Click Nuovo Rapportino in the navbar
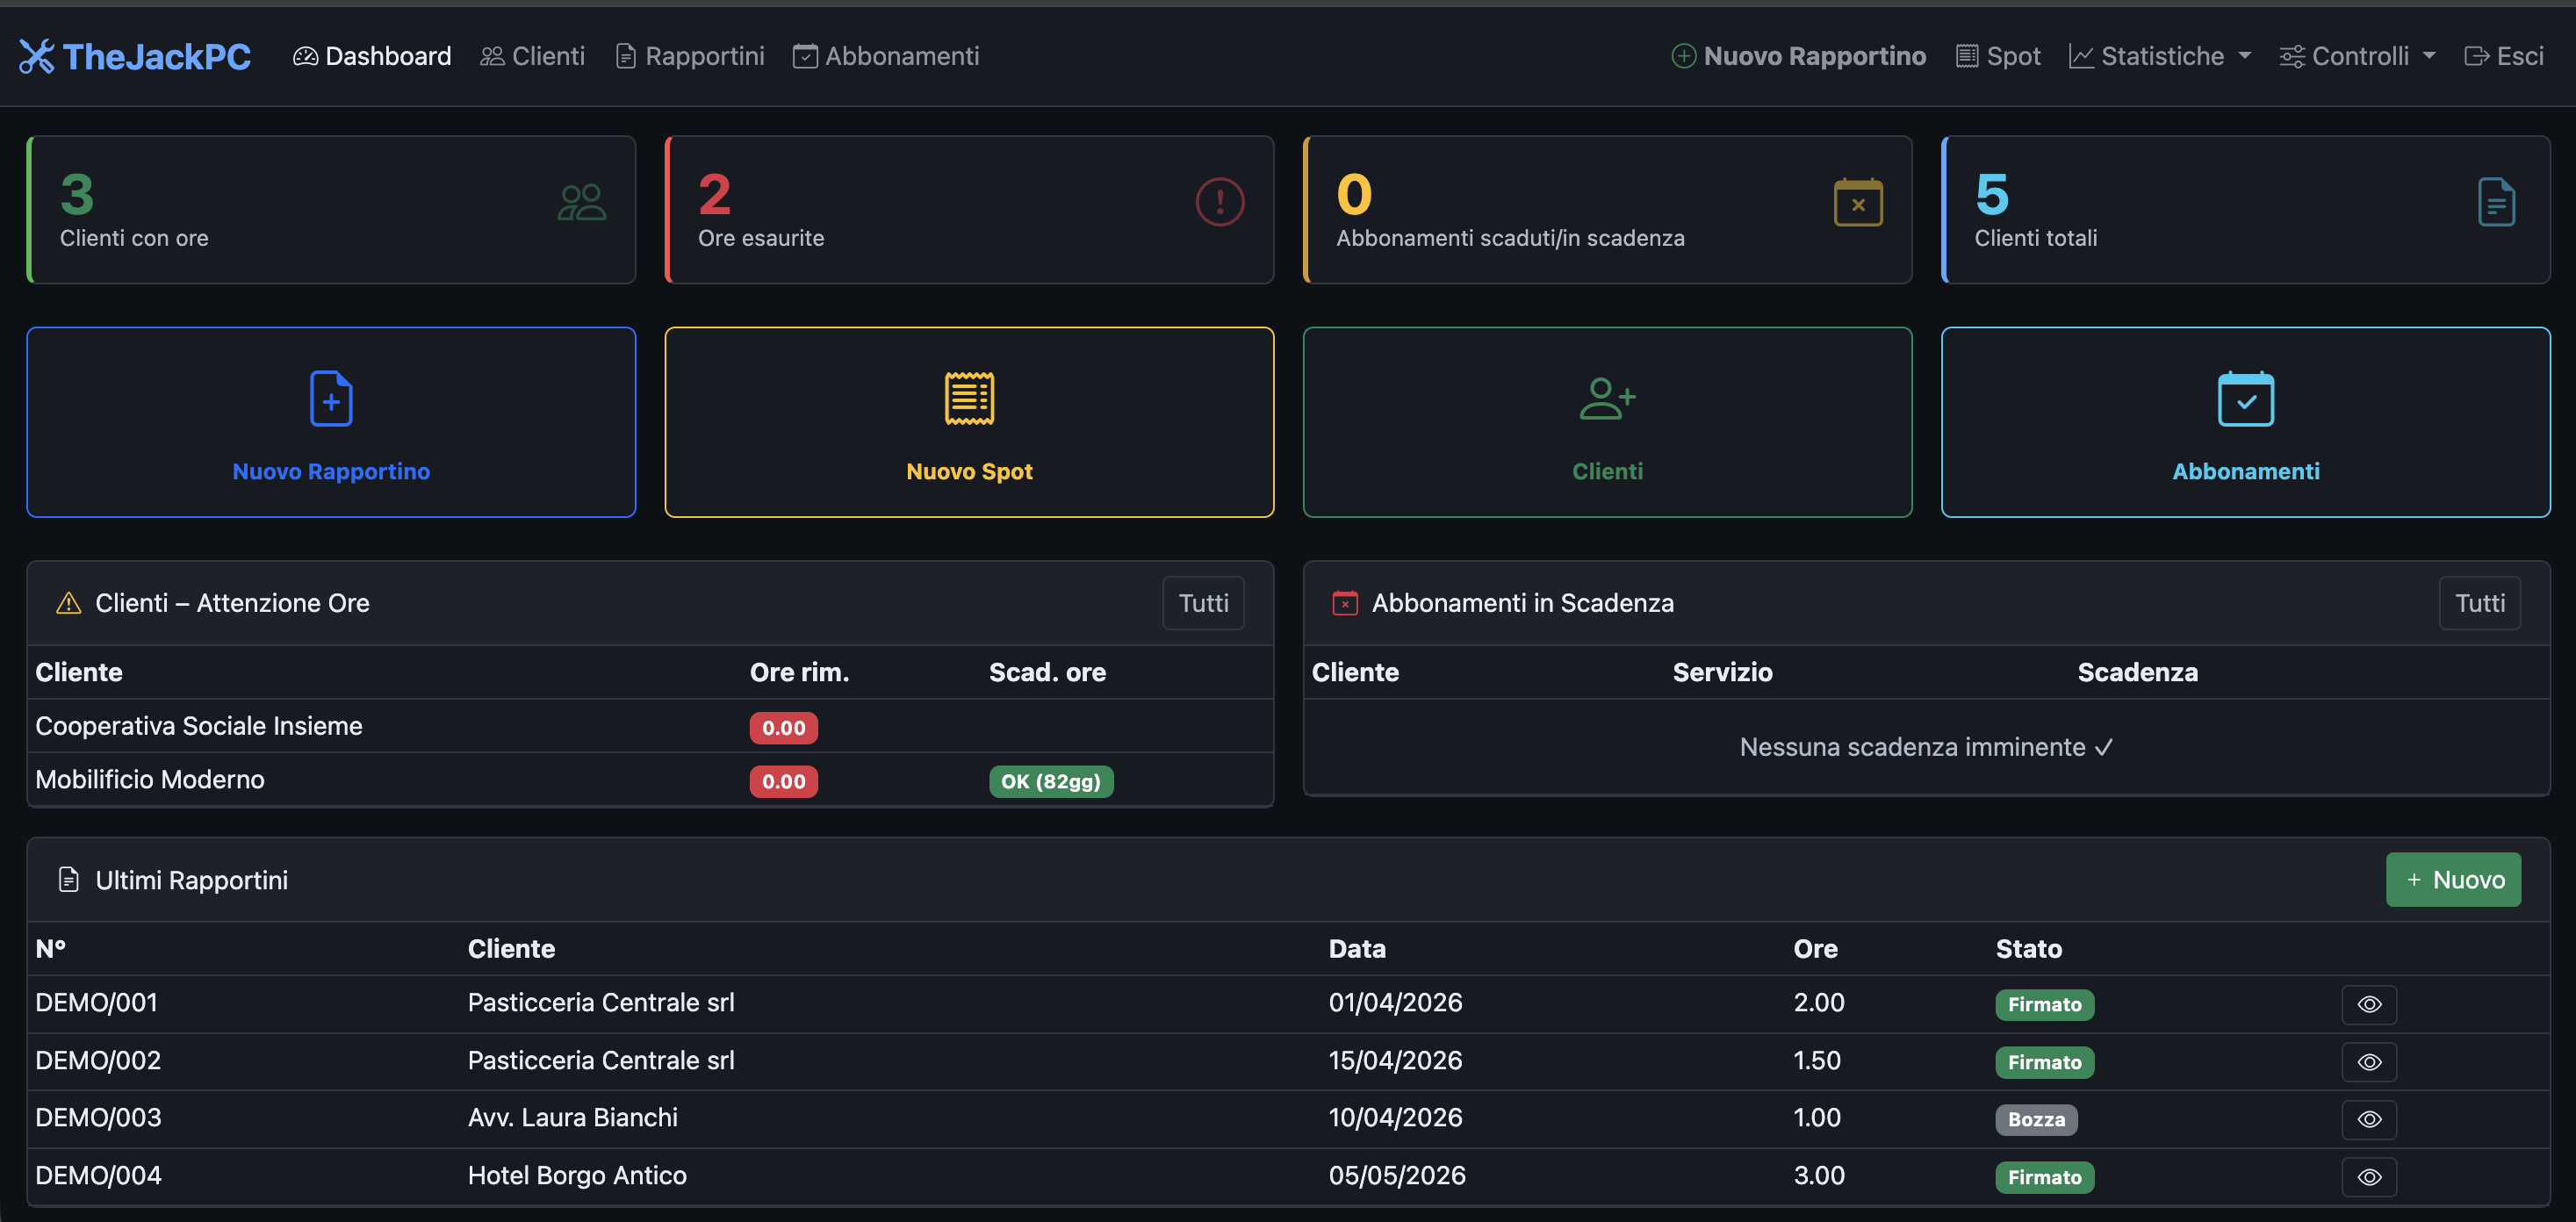 coord(1799,56)
